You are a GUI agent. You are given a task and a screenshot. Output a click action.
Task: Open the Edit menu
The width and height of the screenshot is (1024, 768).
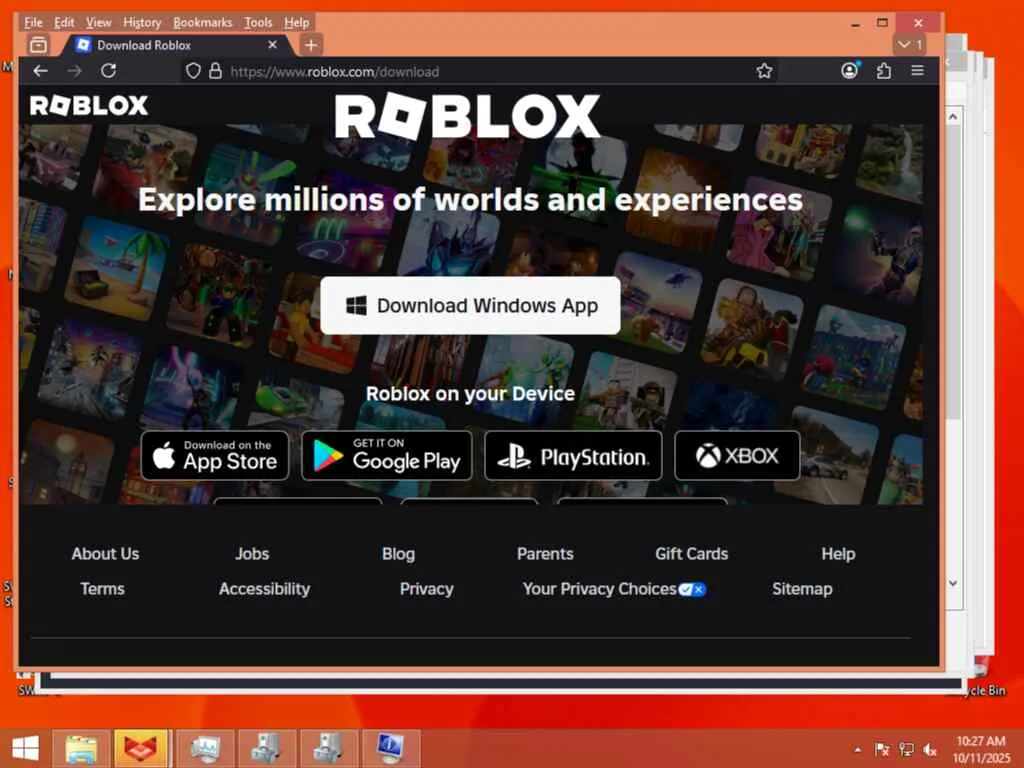(64, 22)
